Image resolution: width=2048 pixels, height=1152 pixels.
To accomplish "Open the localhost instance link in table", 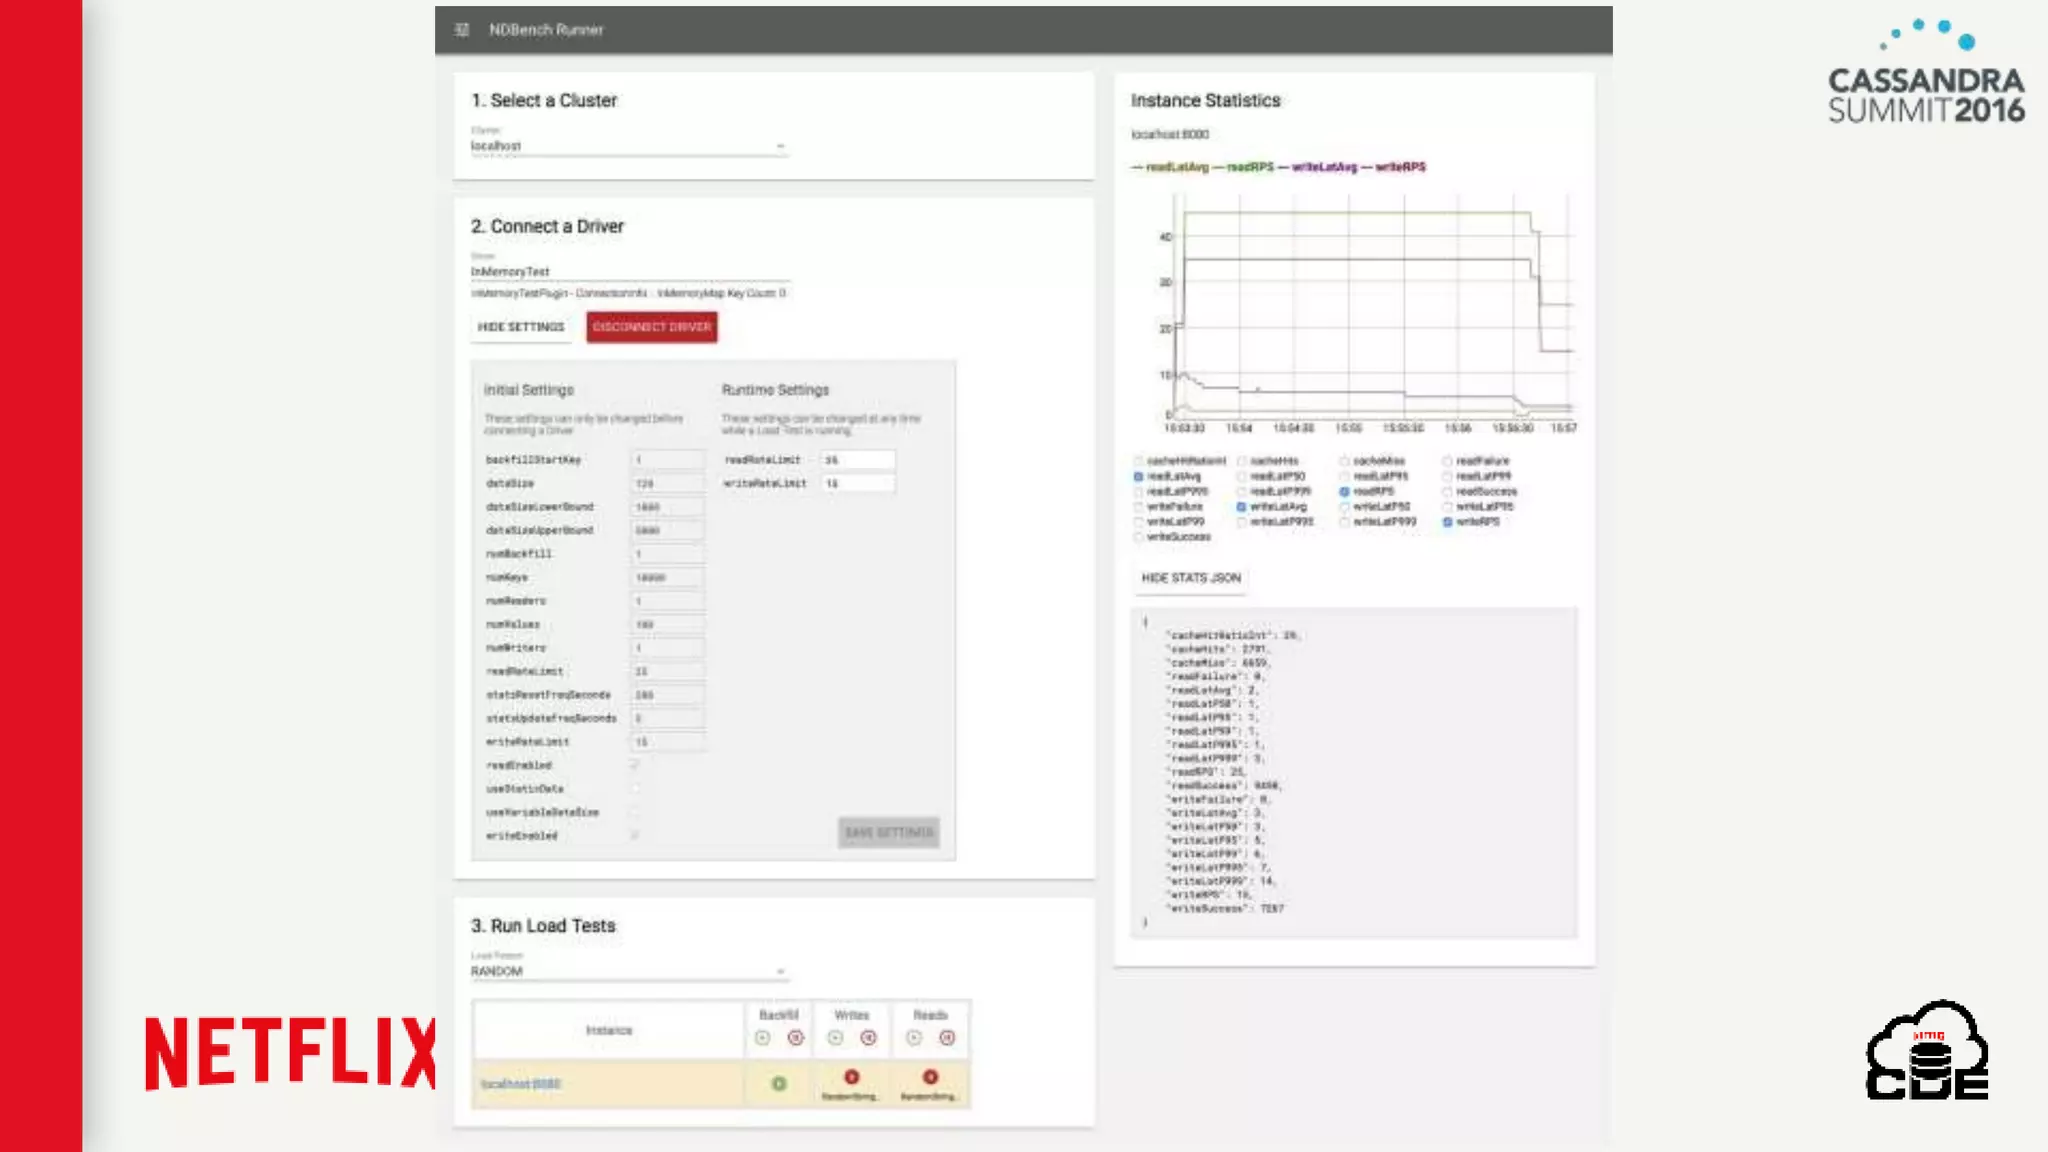I will pyautogui.click(x=520, y=1084).
